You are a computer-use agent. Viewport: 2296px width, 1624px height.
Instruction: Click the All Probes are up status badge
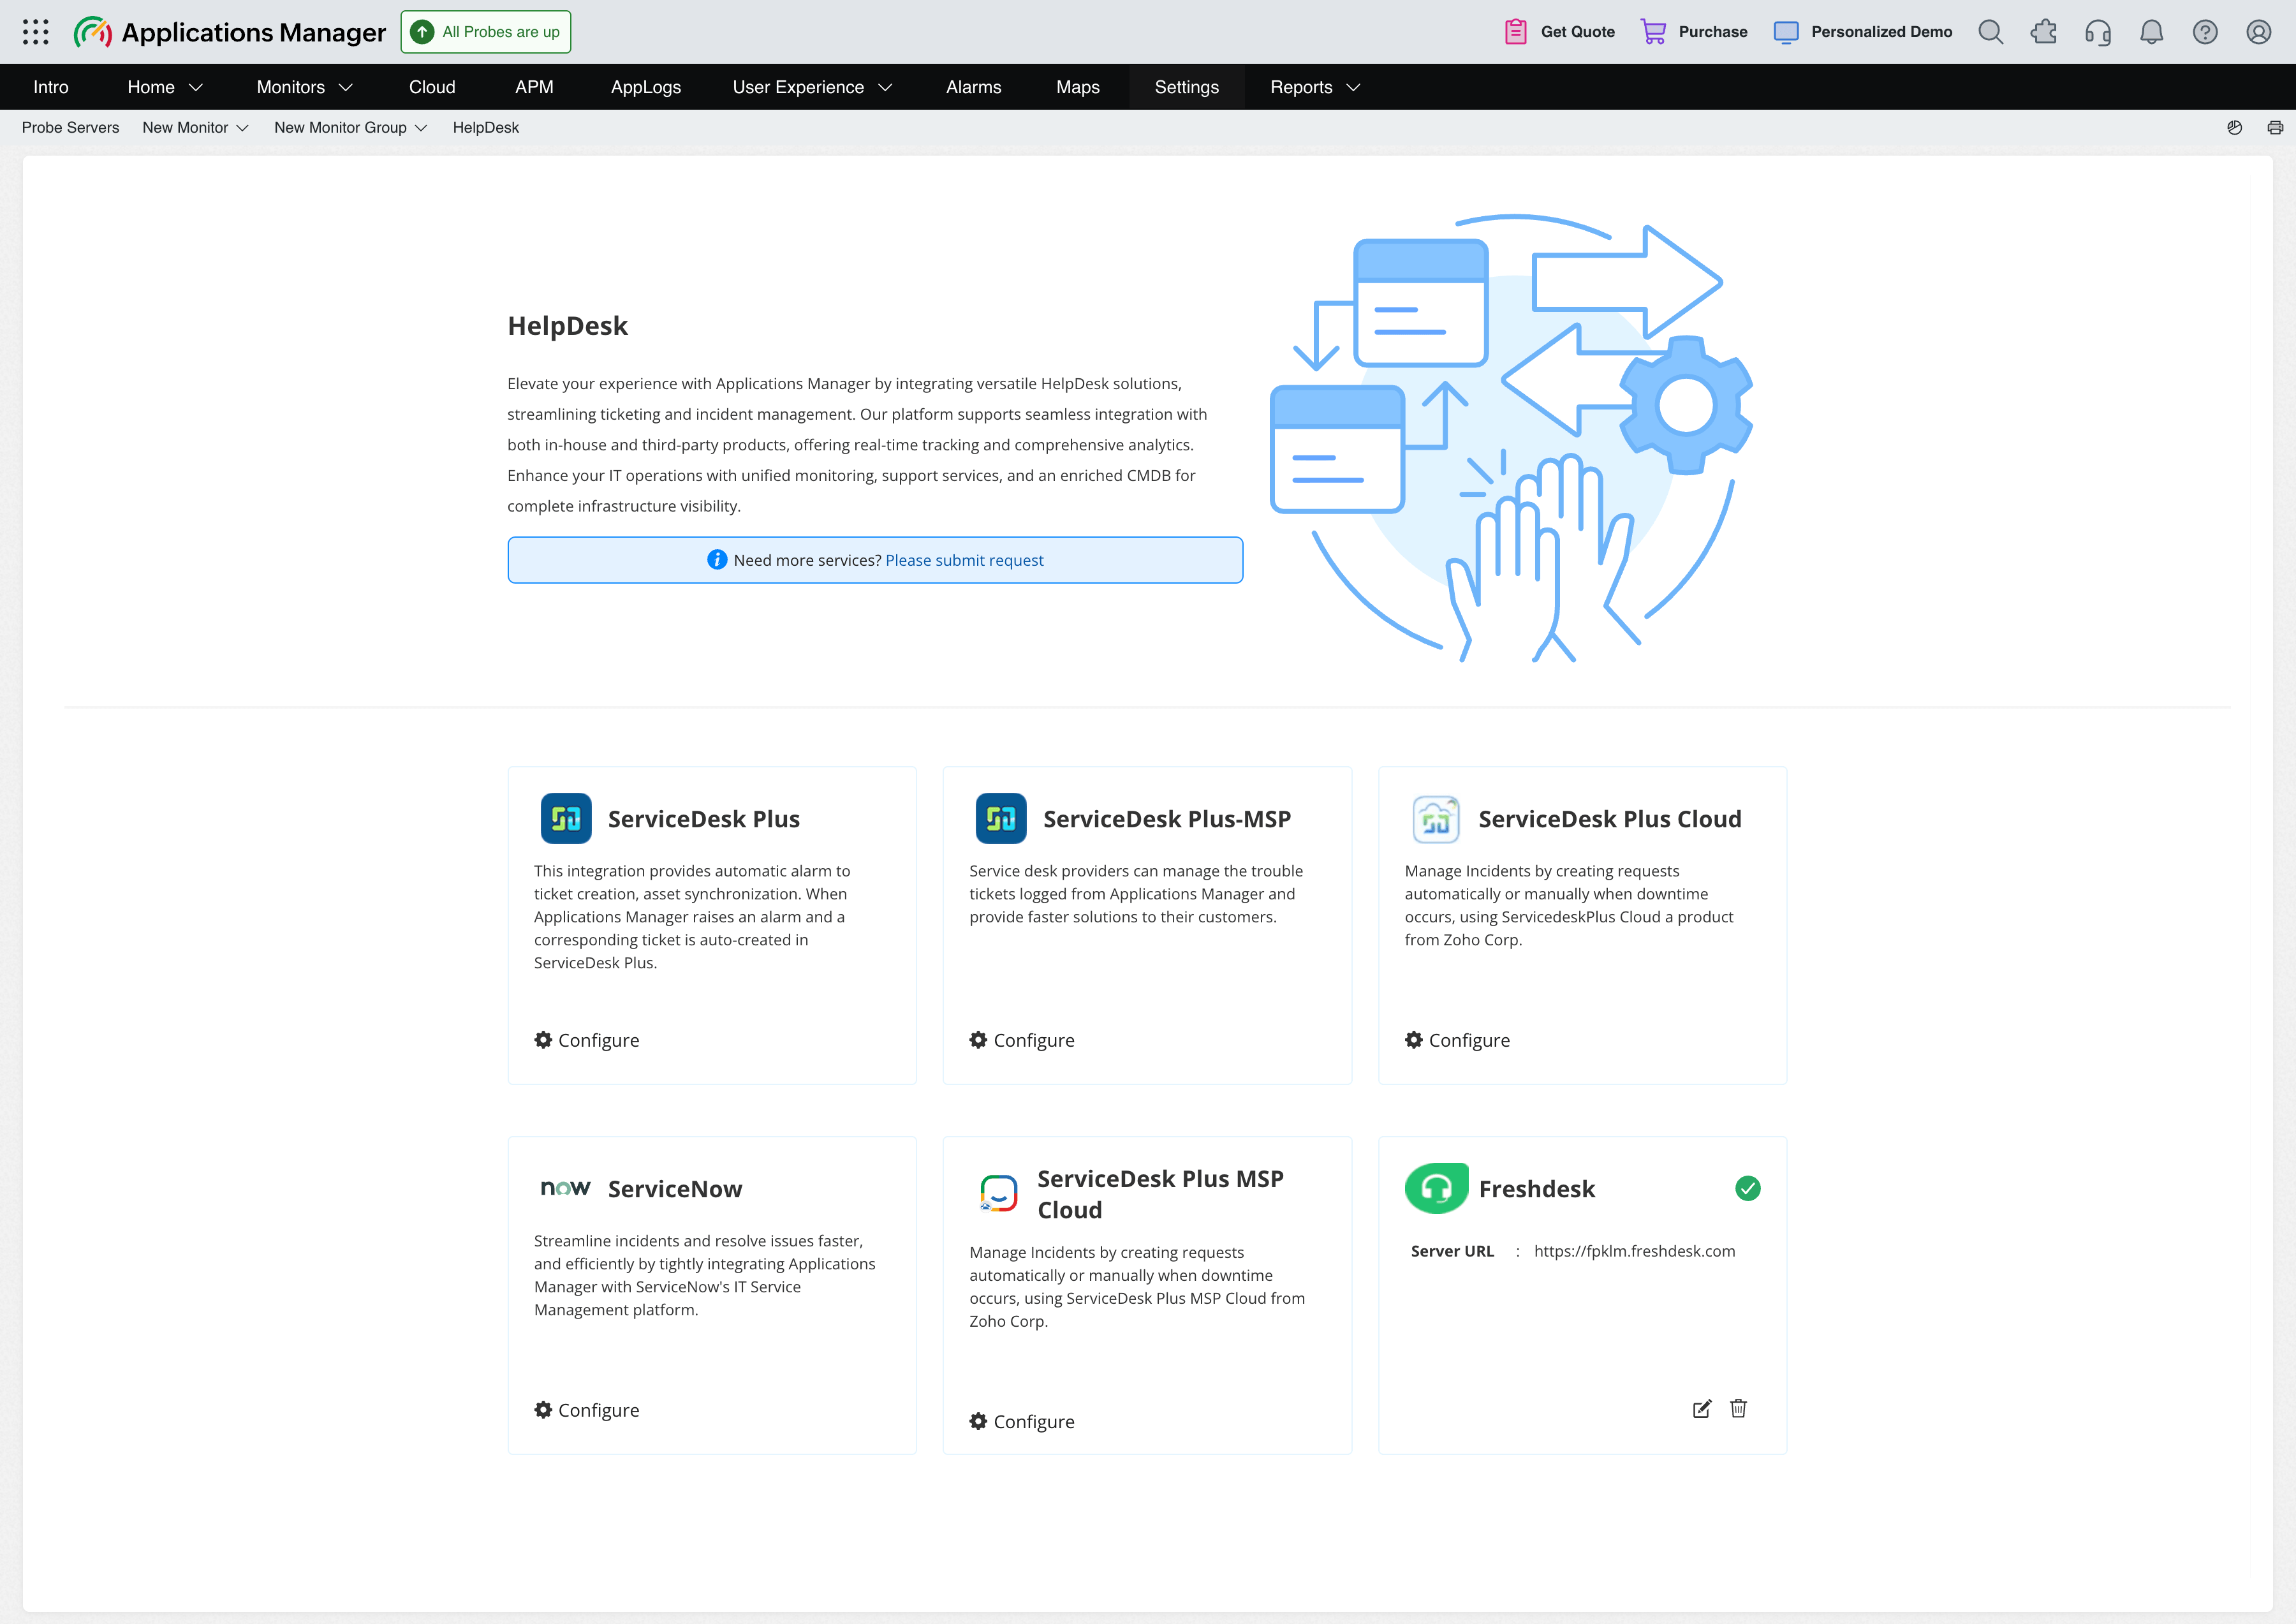[x=486, y=32]
